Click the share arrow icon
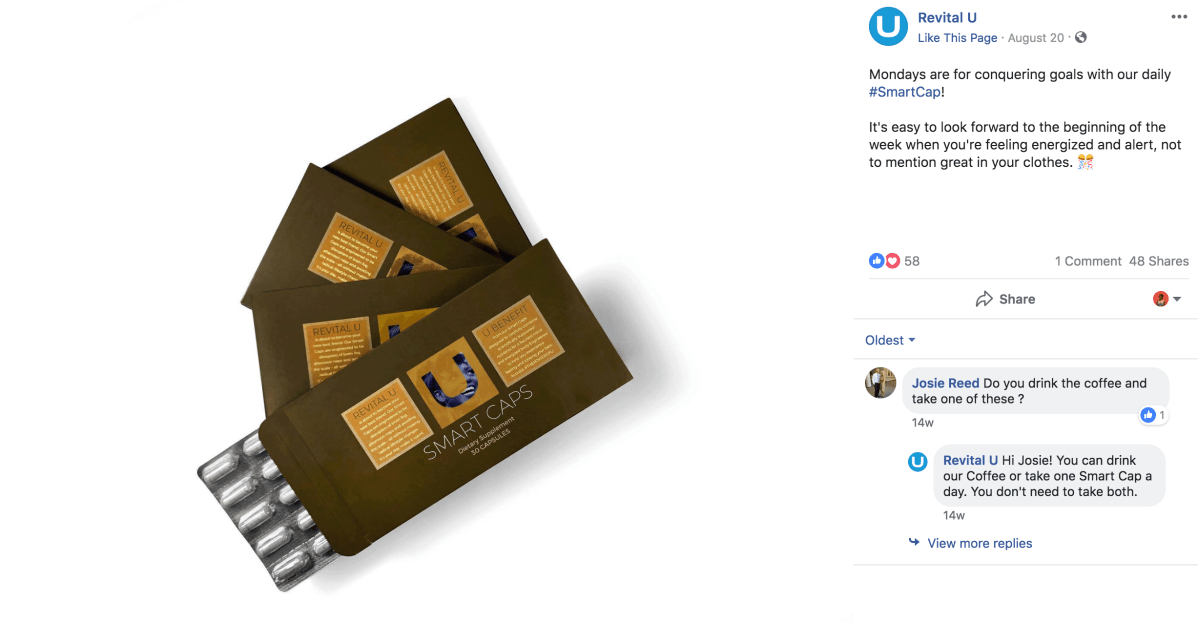The image size is (1198, 623). (x=984, y=299)
